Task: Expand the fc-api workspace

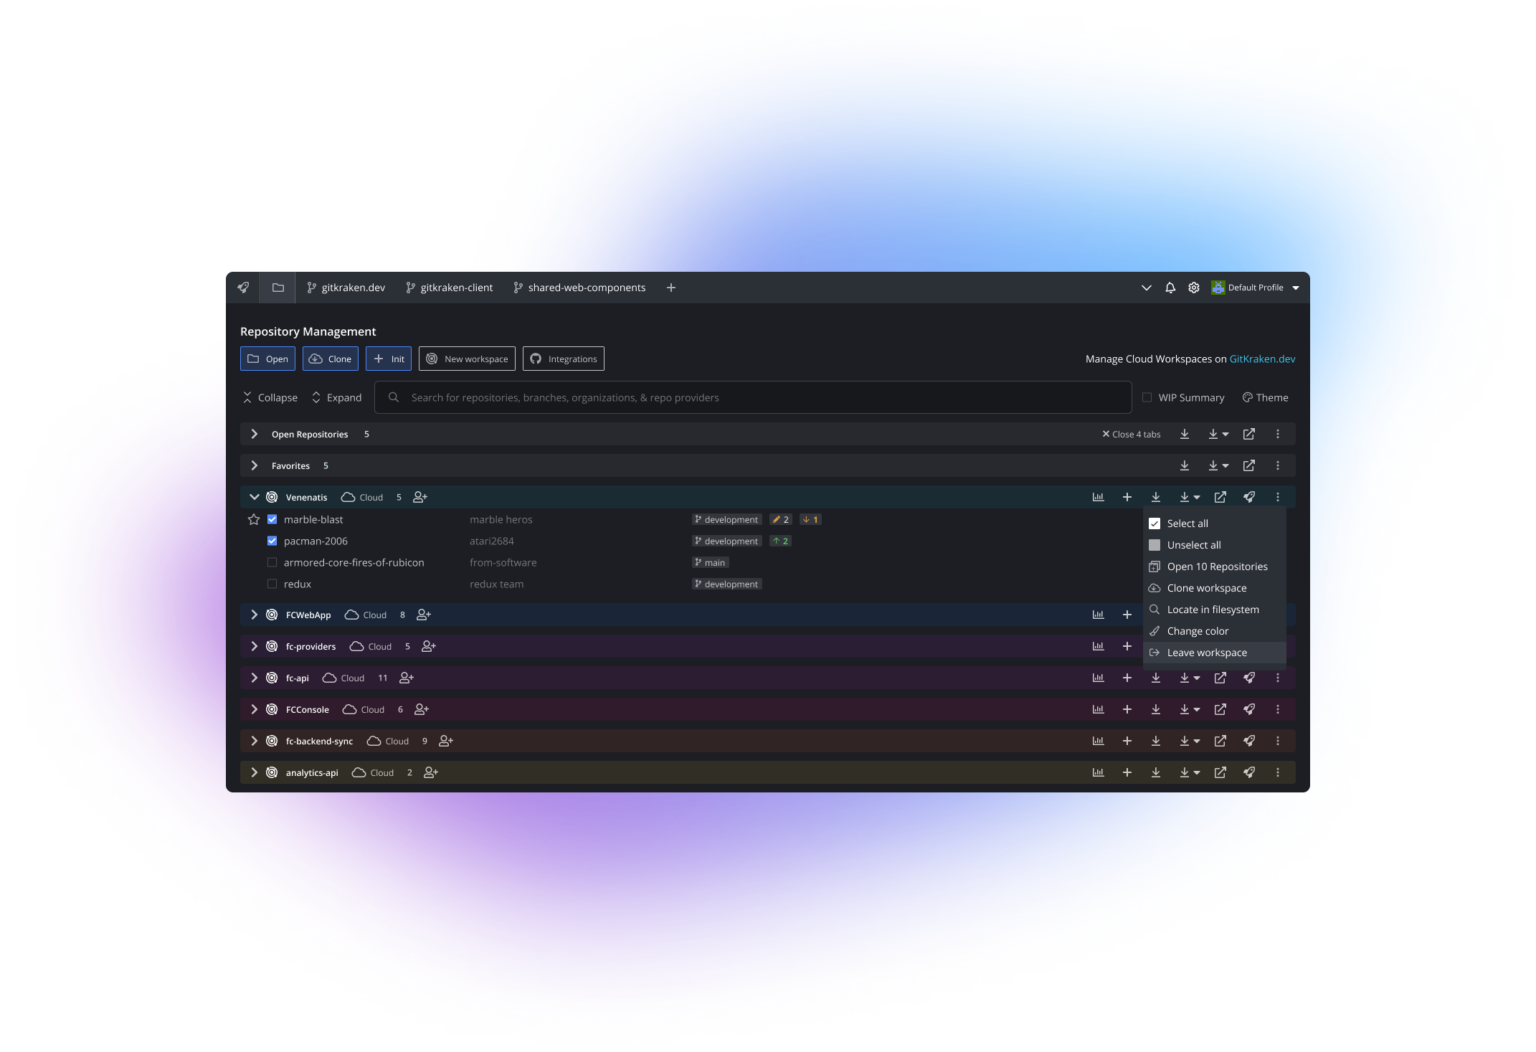Action: (x=254, y=678)
